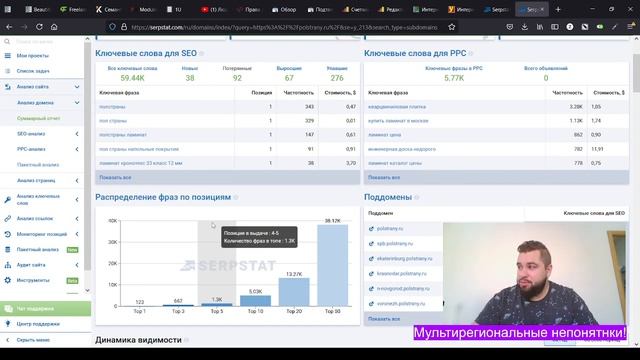Click Показать все under SEO keywords
This screenshot has height=360, width=640.
coord(116,178)
